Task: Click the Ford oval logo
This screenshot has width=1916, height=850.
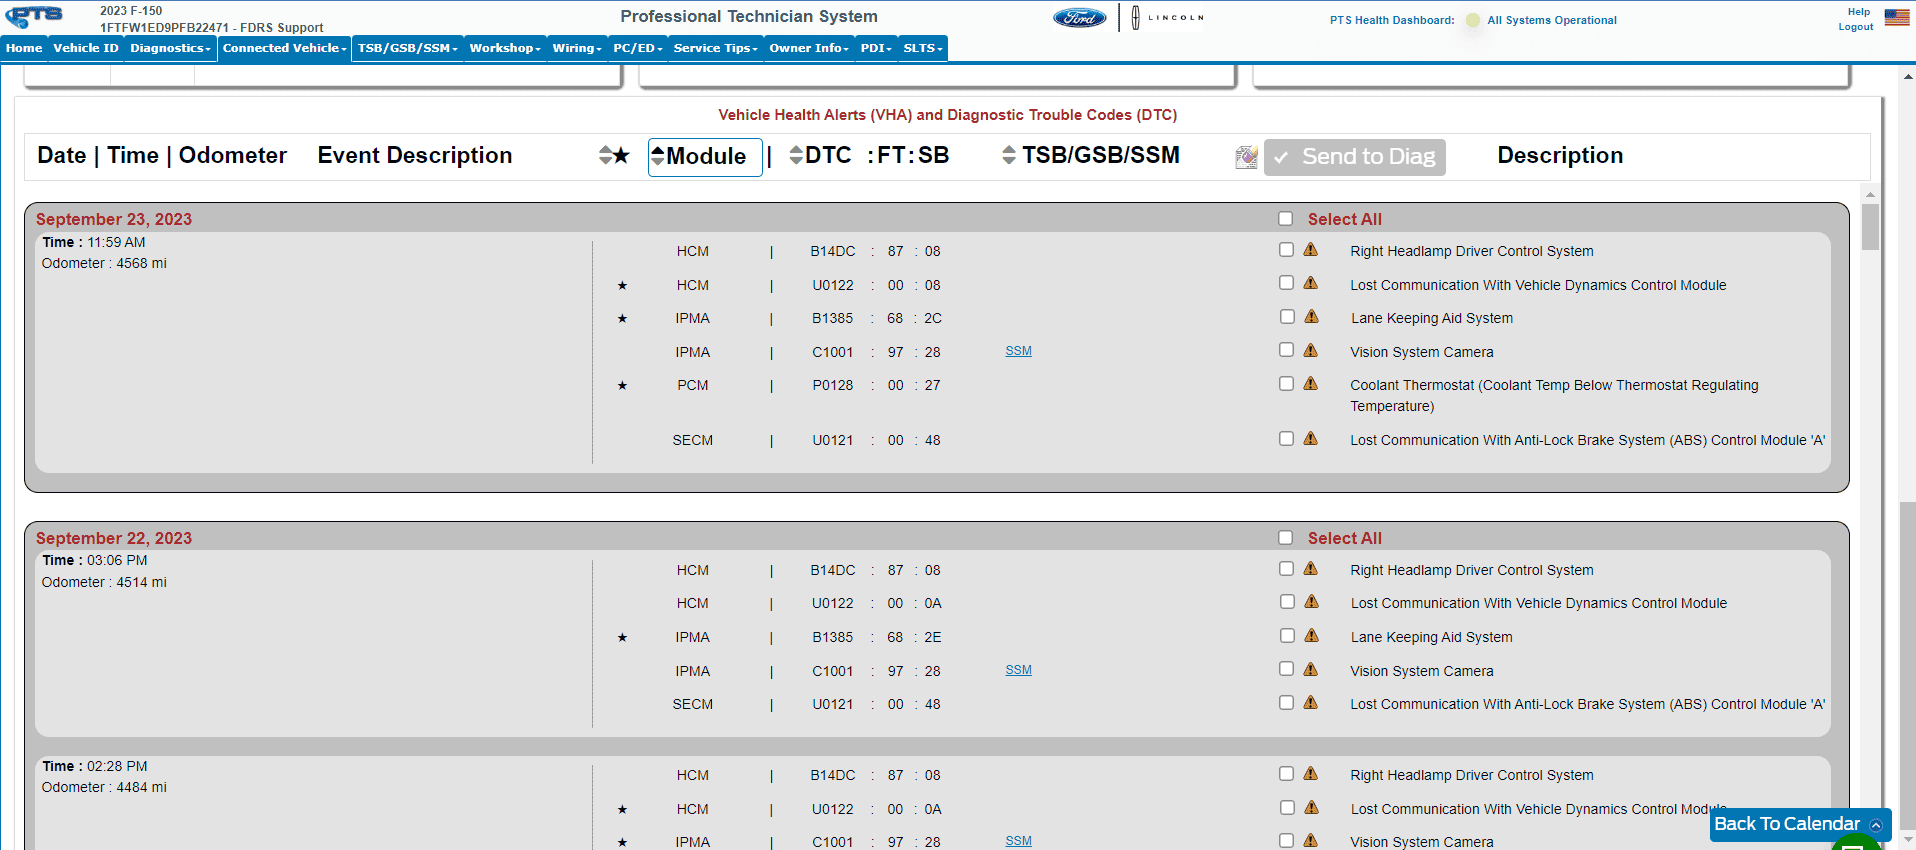Action: point(1079,18)
